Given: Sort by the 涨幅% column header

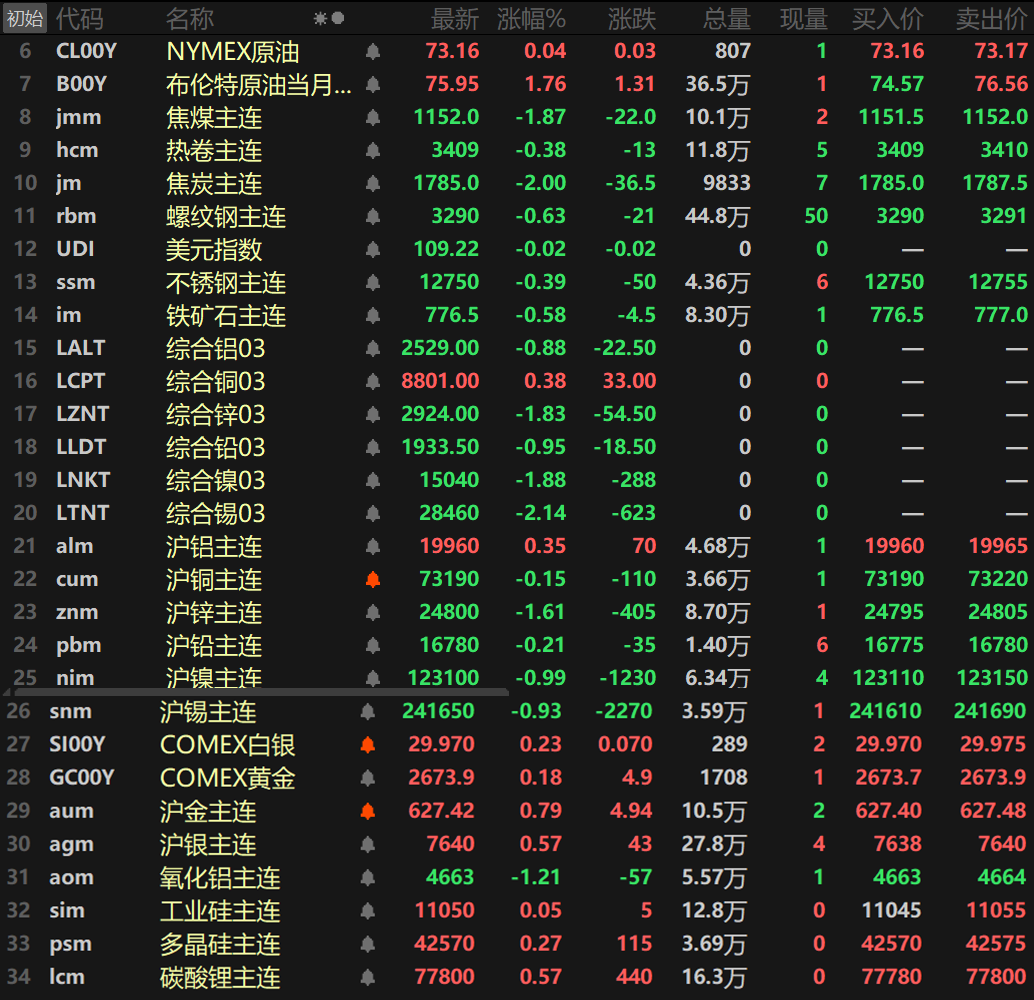Looking at the screenshot, I should pos(531,18).
